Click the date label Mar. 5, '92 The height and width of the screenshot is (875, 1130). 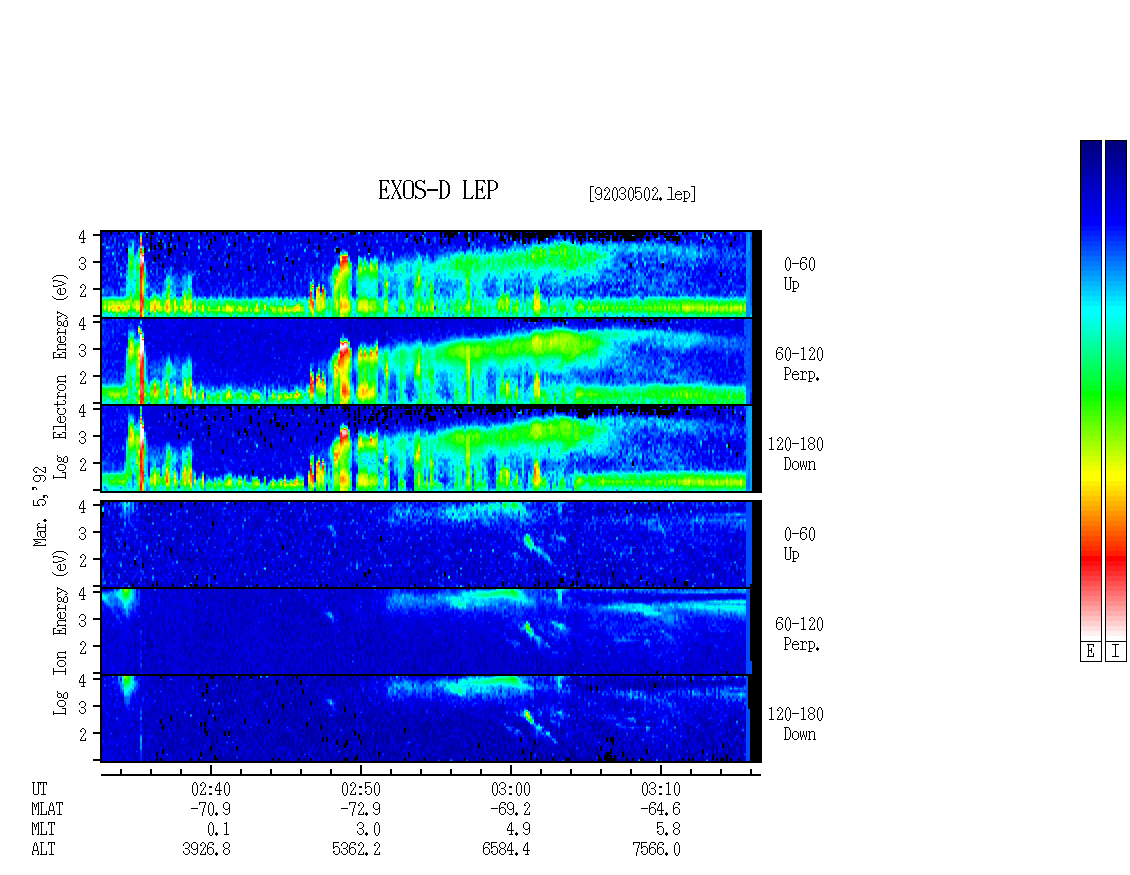click(40, 506)
